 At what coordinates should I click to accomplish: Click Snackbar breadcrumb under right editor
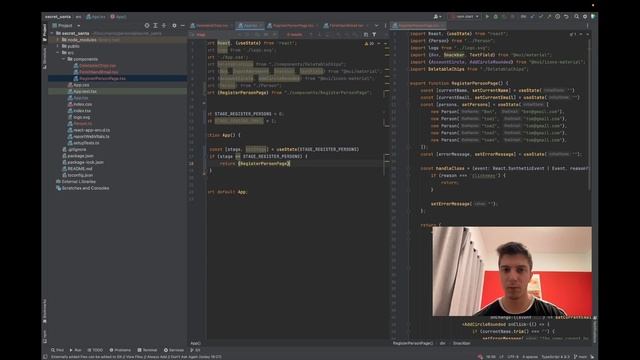point(461,343)
